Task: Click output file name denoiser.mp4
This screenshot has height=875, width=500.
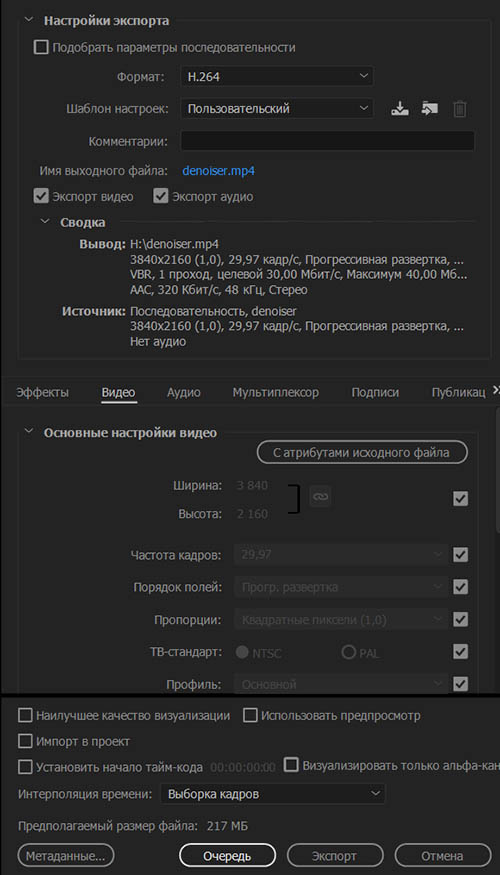Action: (218, 171)
